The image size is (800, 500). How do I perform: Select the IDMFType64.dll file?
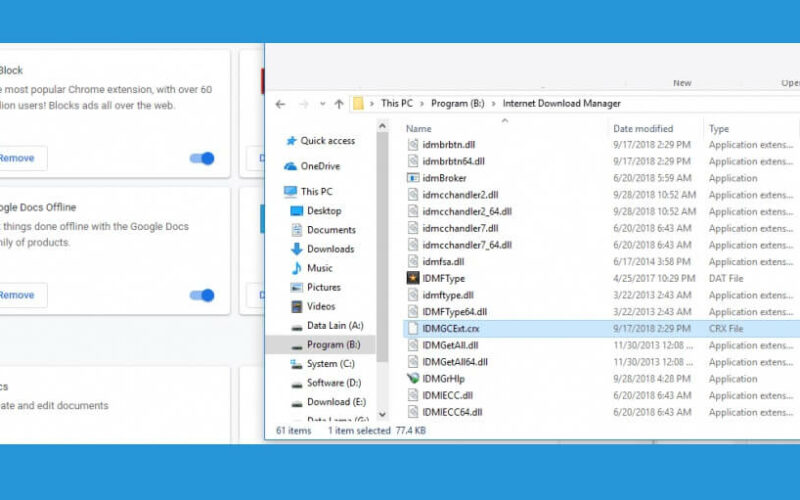454,312
